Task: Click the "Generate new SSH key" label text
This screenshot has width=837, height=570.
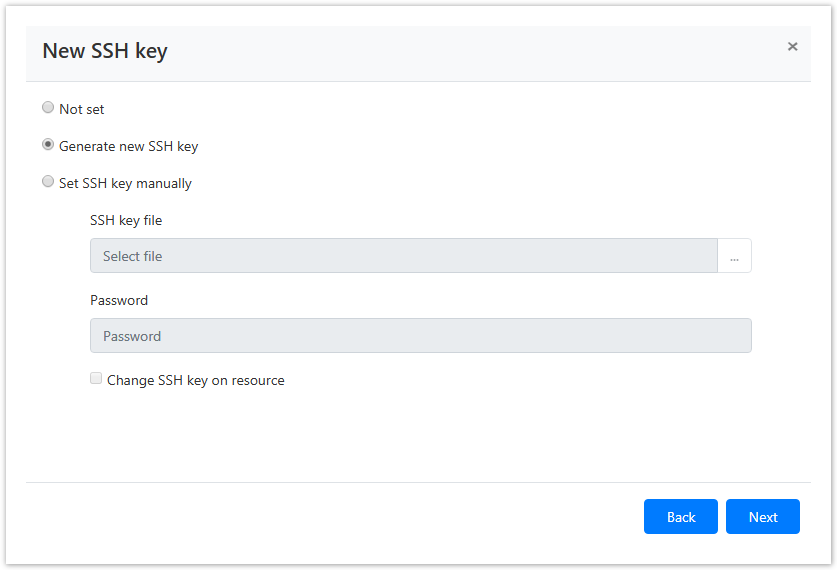Action: click(128, 146)
